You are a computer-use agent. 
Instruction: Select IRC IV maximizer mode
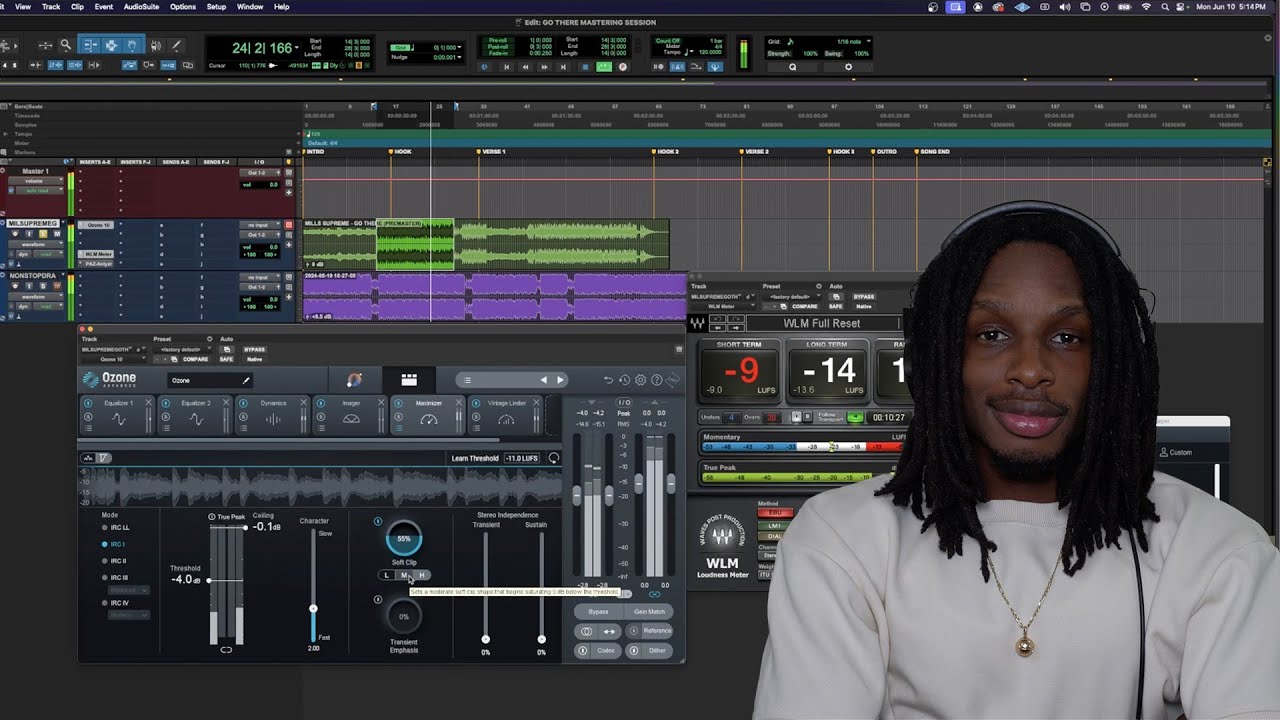click(x=116, y=603)
